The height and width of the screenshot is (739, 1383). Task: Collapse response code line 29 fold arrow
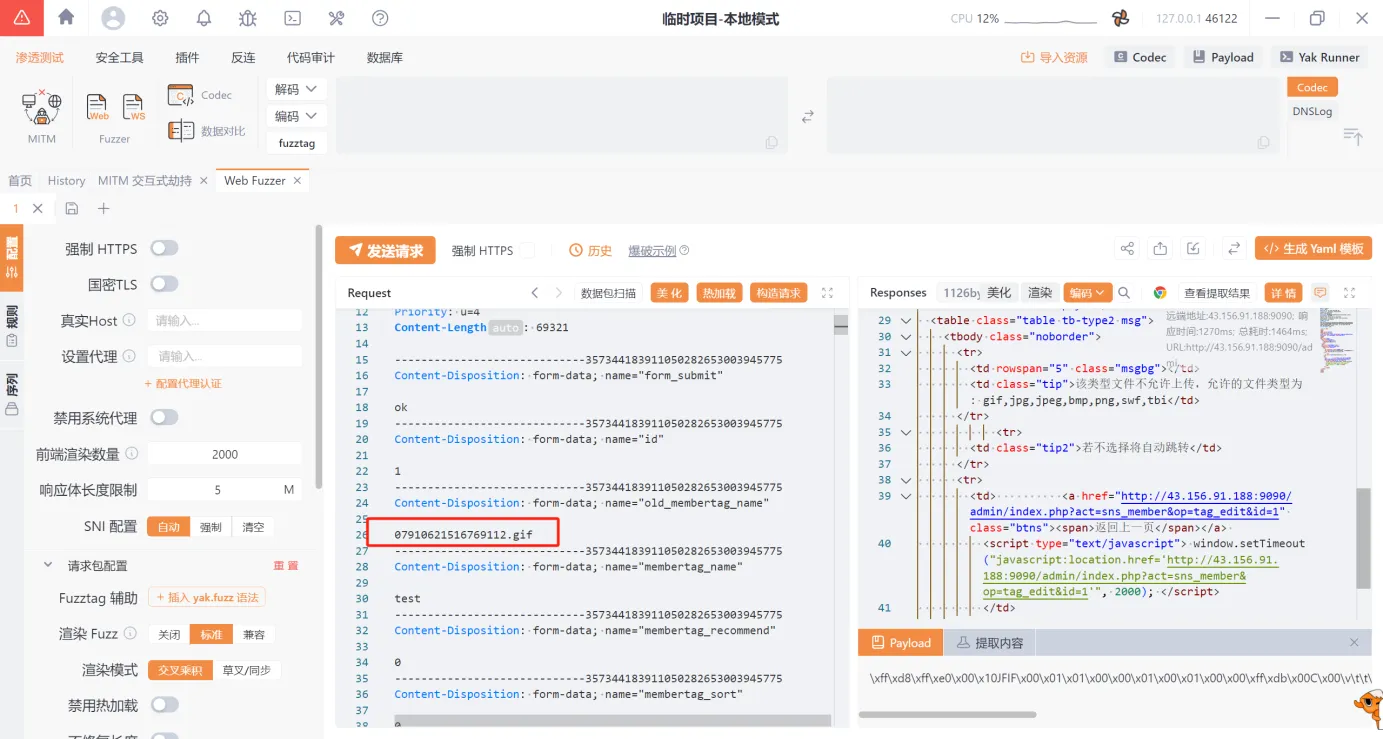pos(906,321)
